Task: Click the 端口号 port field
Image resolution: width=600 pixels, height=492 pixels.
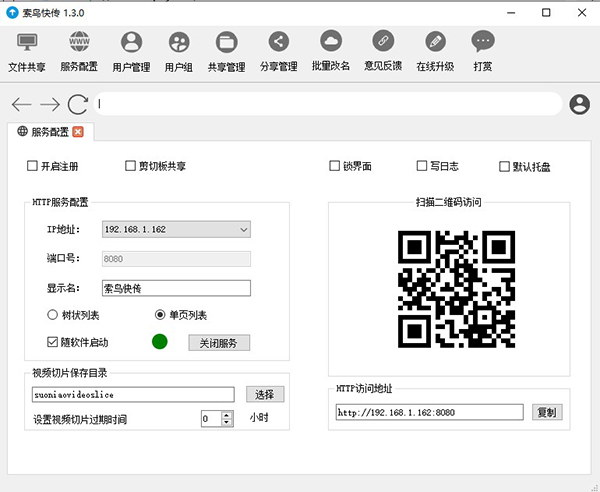Action: tap(176, 259)
